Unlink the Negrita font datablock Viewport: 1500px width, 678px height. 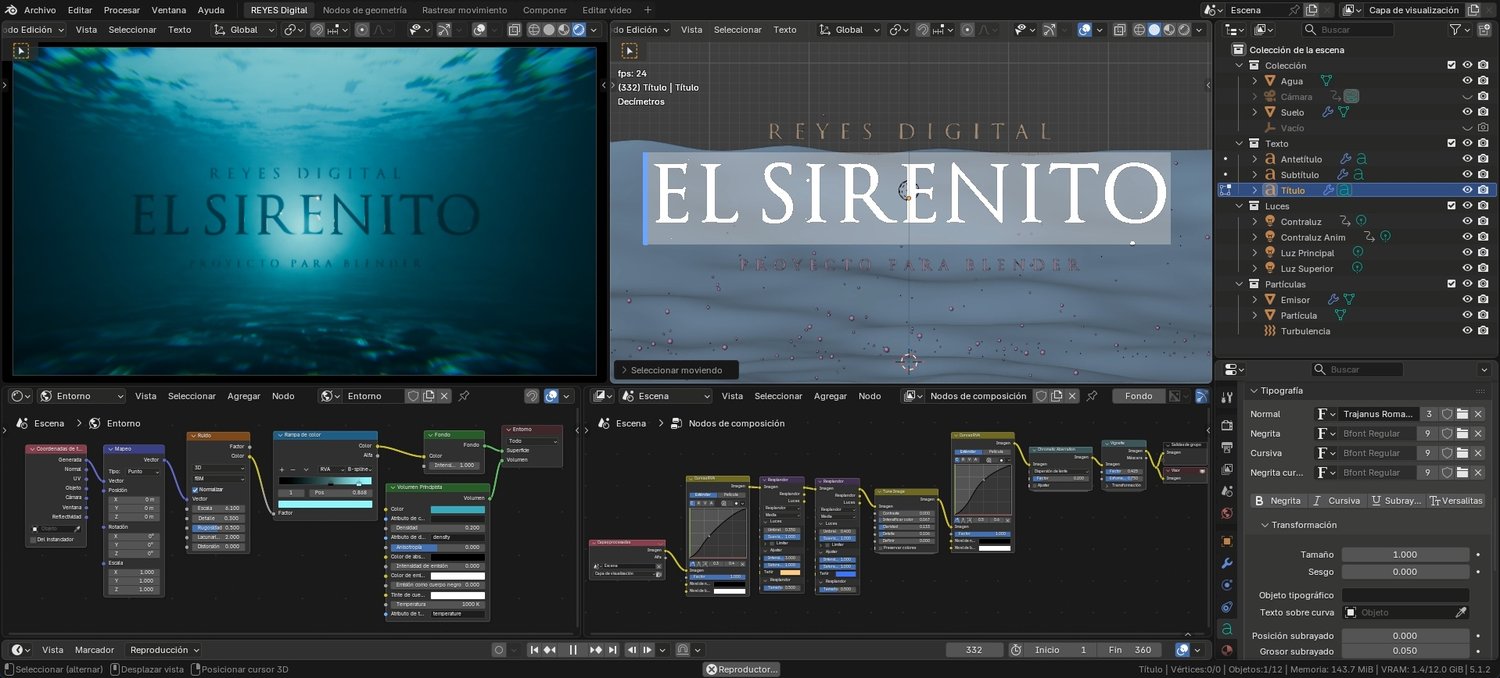[x=1478, y=433]
